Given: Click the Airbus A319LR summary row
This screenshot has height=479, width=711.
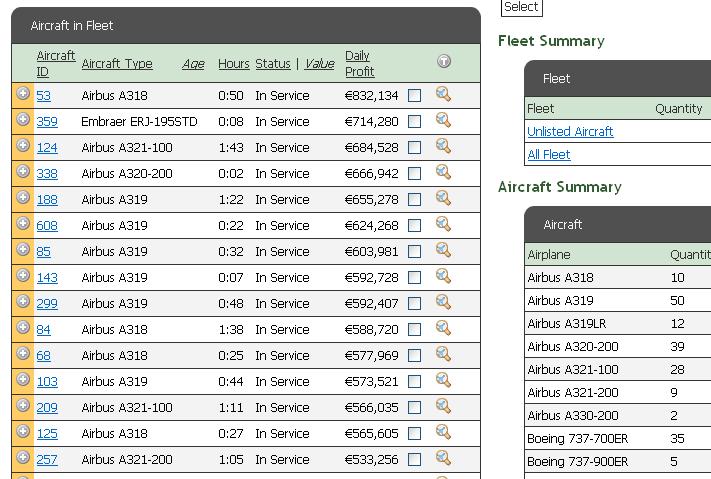Looking at the screenshot, I should (618, 323).
